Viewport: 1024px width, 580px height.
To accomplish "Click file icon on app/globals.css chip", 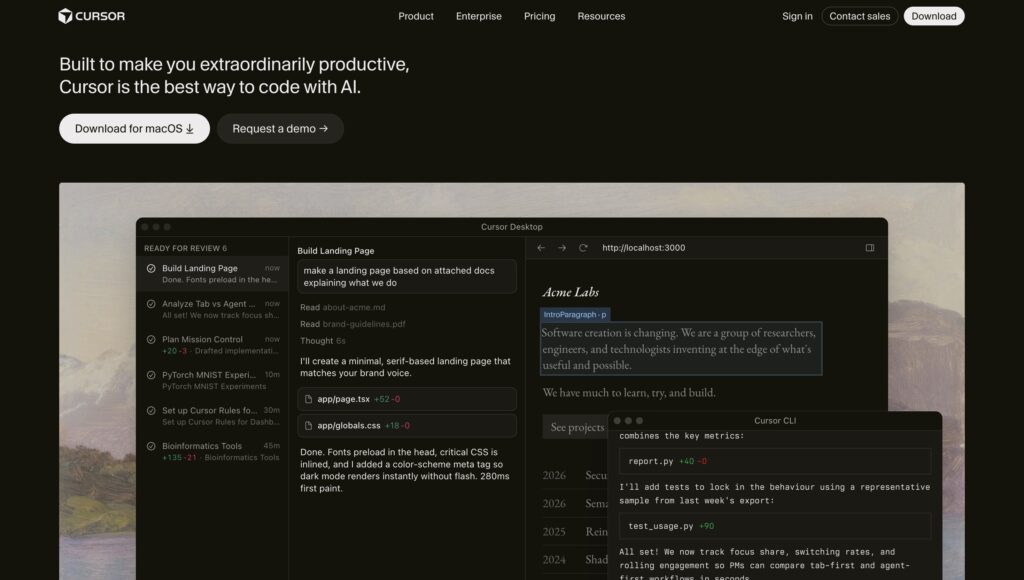I will [308, 426].
